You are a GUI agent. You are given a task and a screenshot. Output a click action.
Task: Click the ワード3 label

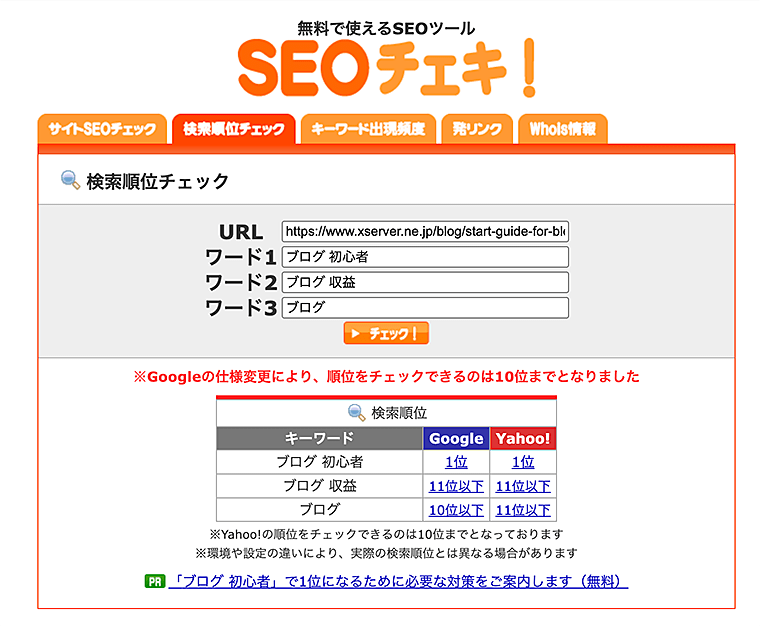point(241,308)
